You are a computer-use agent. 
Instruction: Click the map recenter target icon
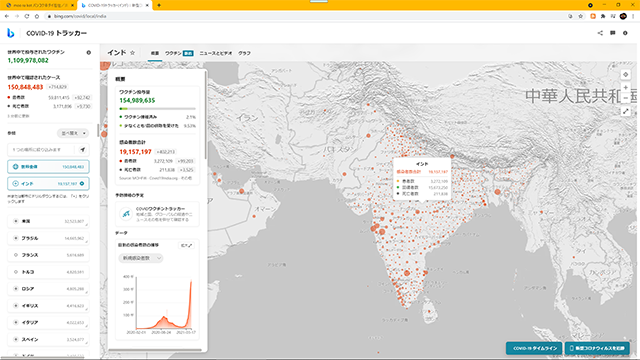click(x=625, y=75)
